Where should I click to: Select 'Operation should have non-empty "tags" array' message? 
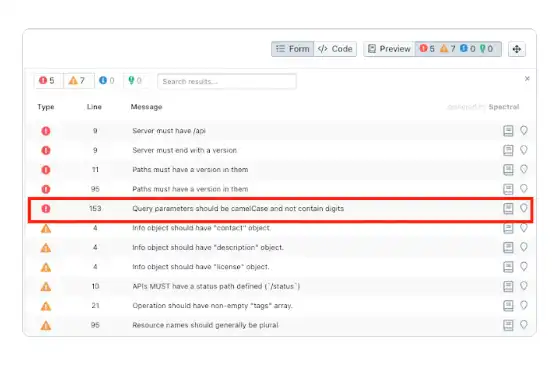(212, 306)
